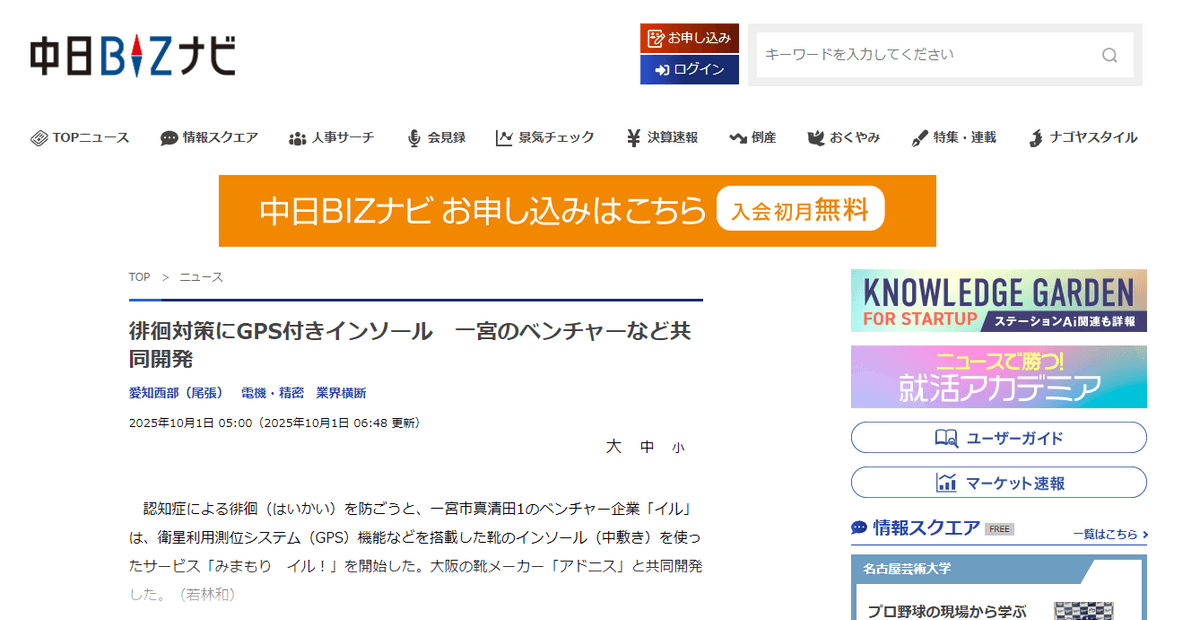Image resolution: width=1200 pixels, height=620 pixels.
Task: Open the 決算速報 menu item
Action: point(661,138)
